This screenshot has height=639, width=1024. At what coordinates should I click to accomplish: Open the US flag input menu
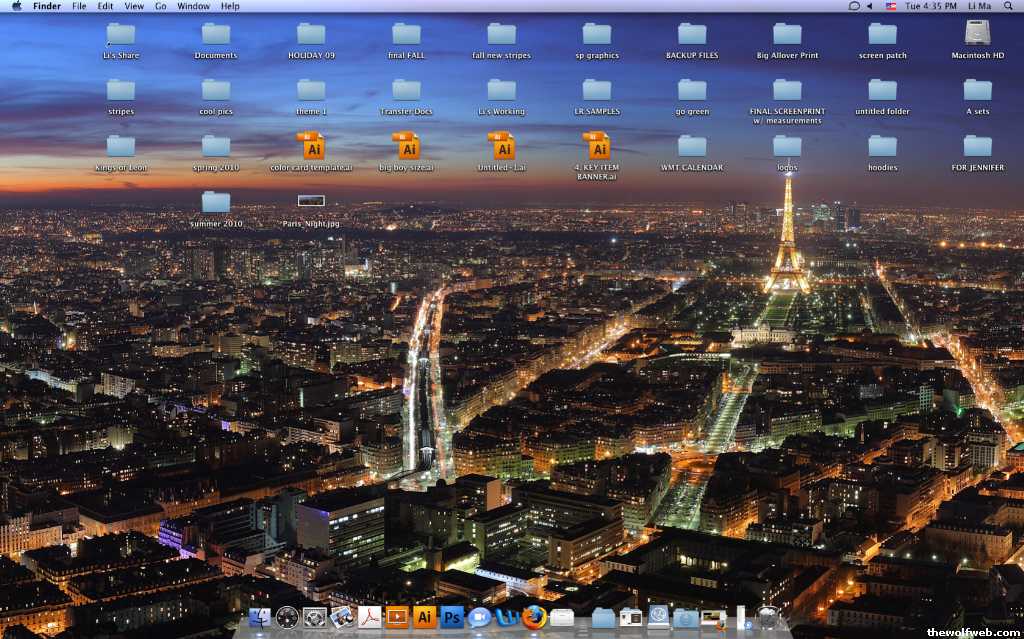click(x=891, y=6)
